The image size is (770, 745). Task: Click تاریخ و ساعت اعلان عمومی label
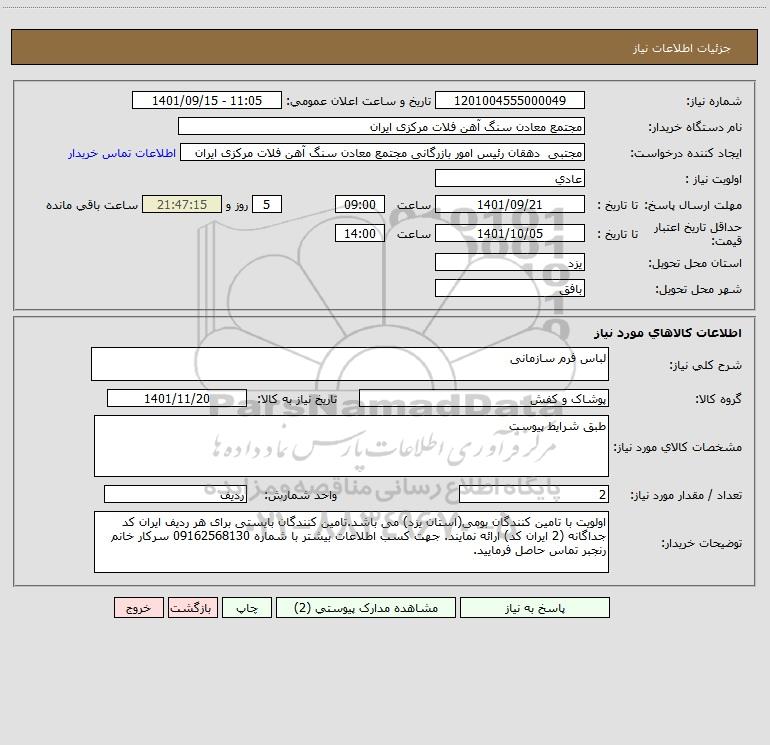[x=358, y=102]
